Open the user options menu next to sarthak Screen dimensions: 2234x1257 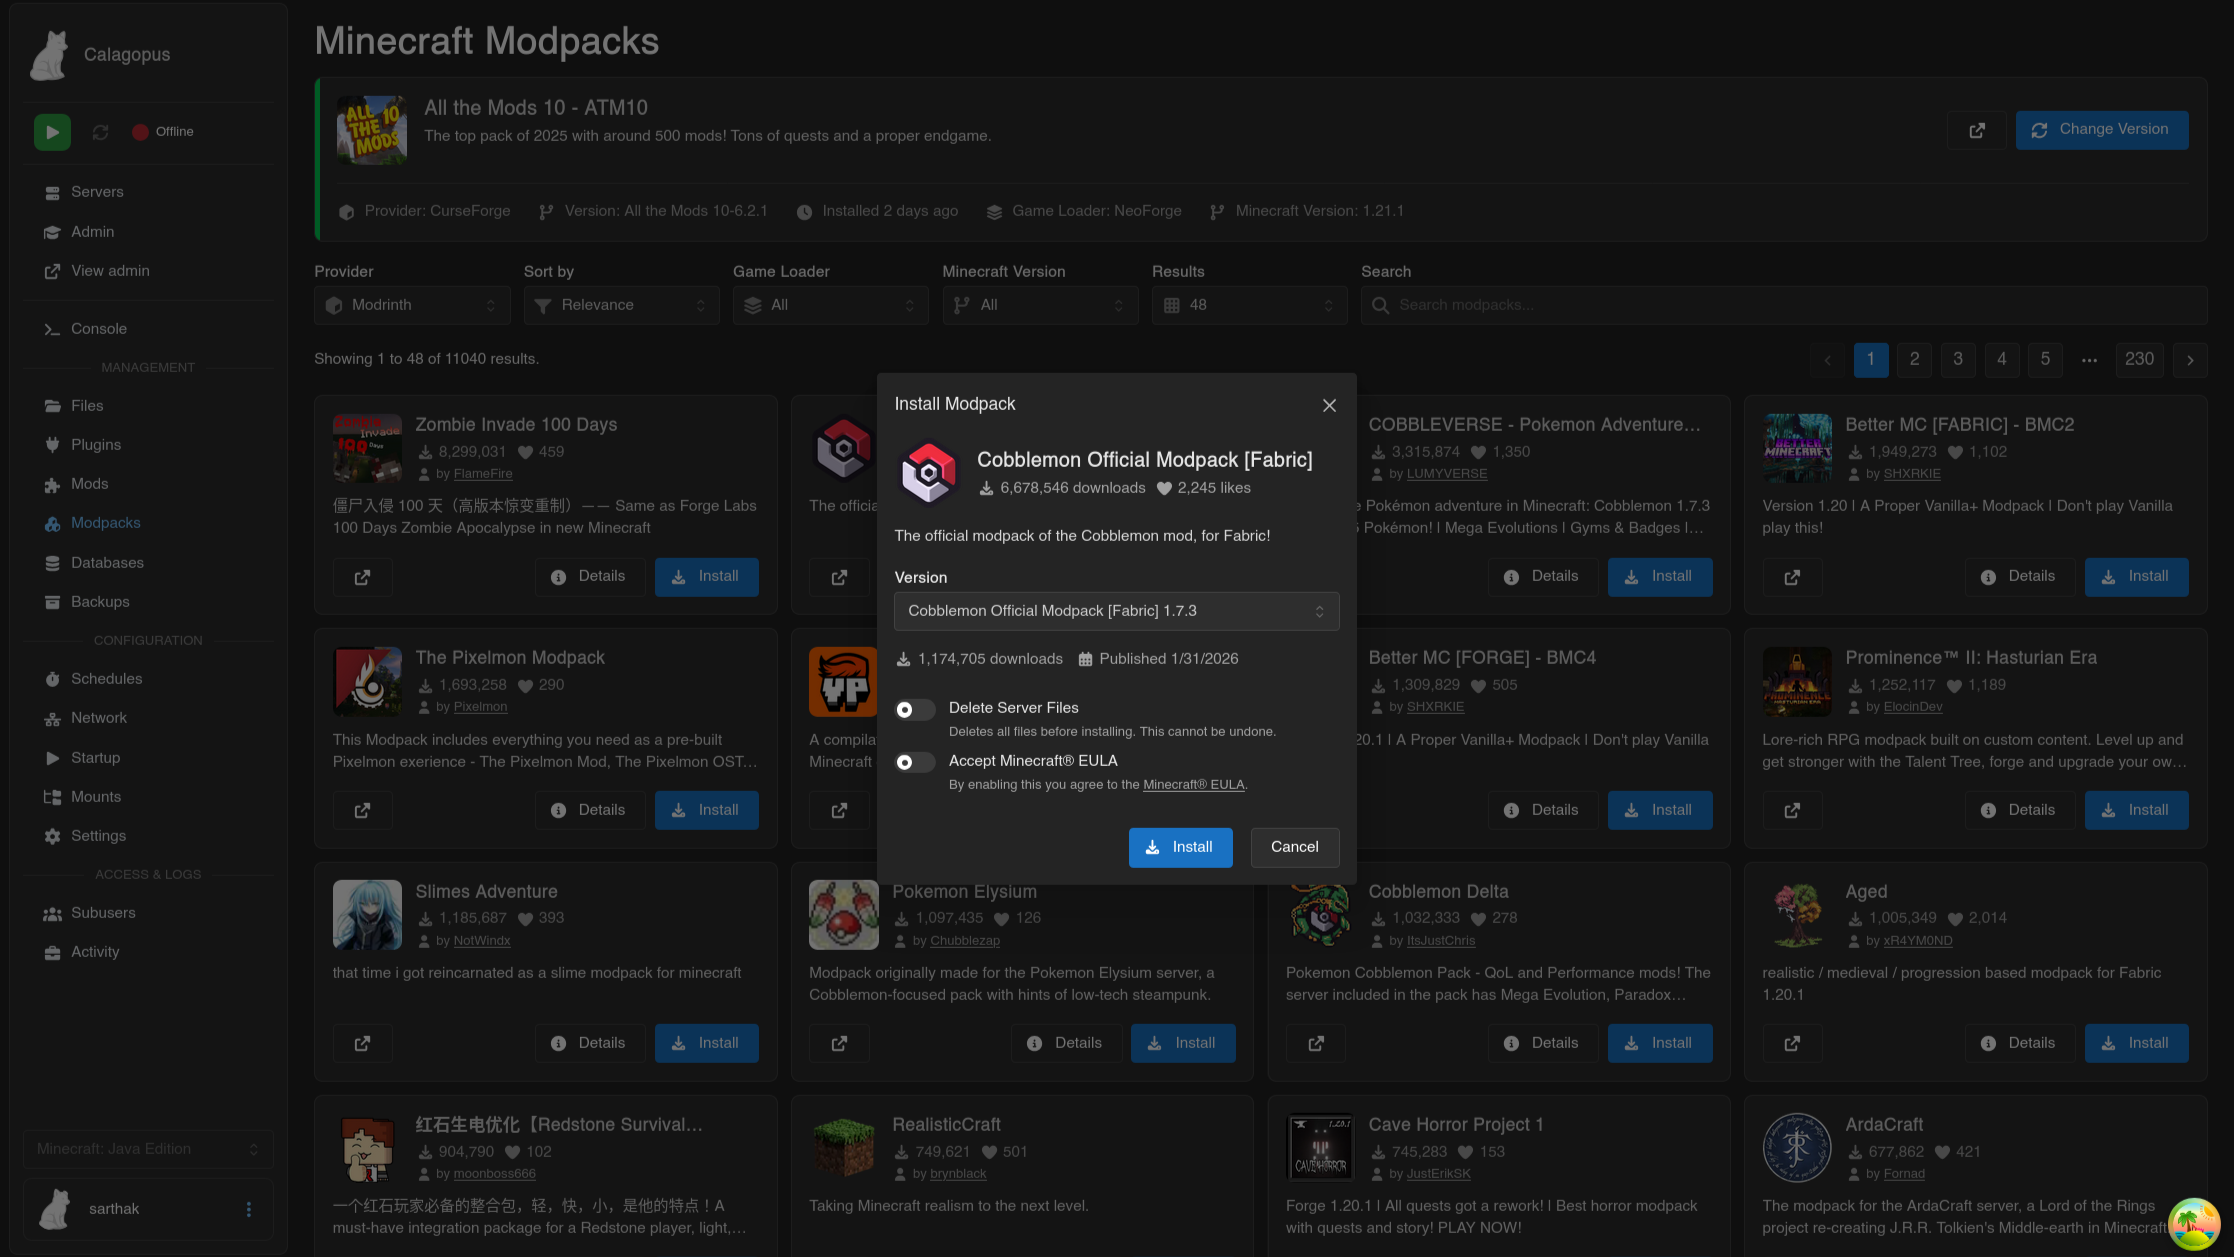[249, 1209]
